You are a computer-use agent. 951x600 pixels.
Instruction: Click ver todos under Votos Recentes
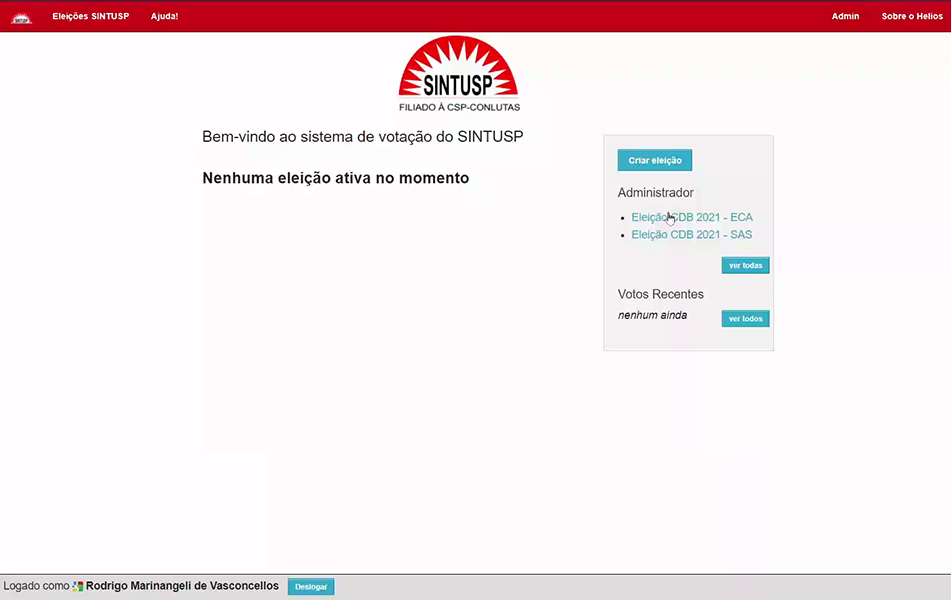point(745,319)
